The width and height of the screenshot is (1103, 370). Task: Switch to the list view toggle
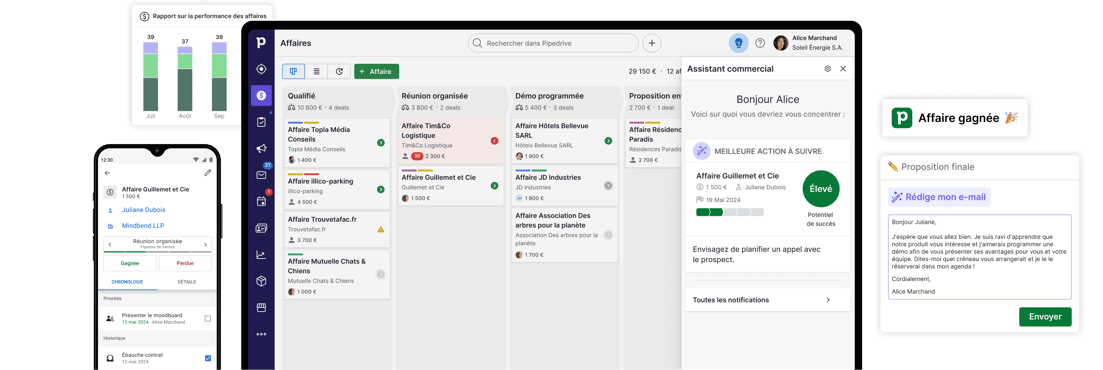tap(317, 71)
